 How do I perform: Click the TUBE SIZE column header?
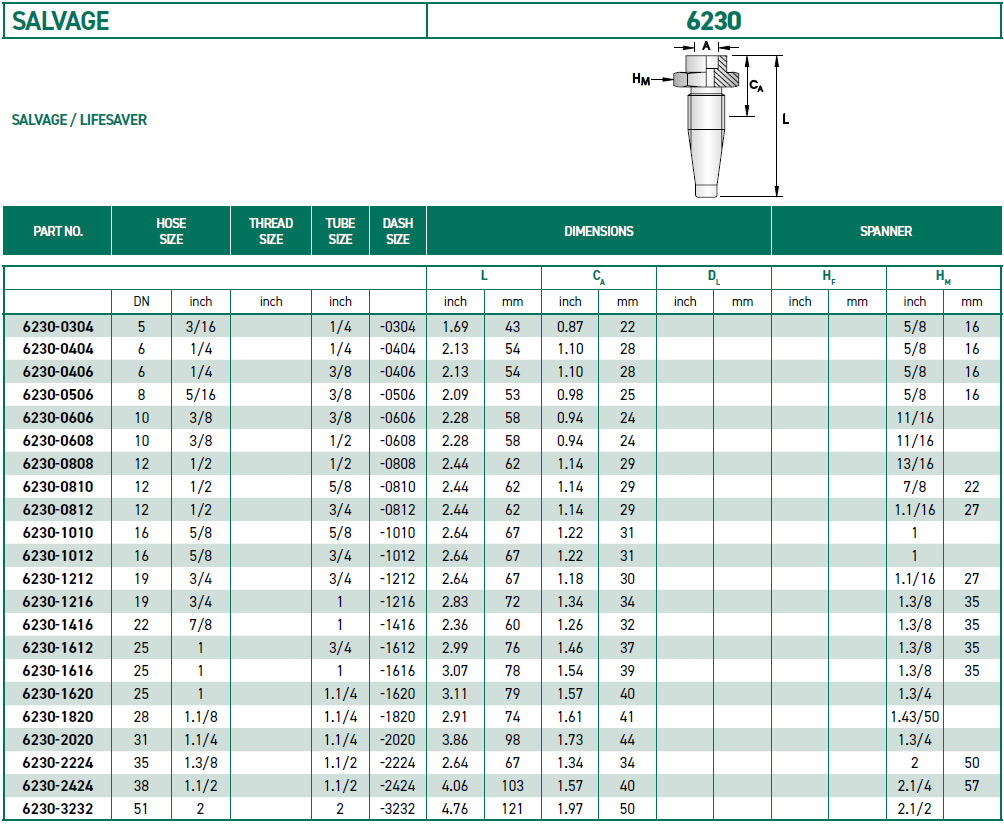click(x=340, y=231)
